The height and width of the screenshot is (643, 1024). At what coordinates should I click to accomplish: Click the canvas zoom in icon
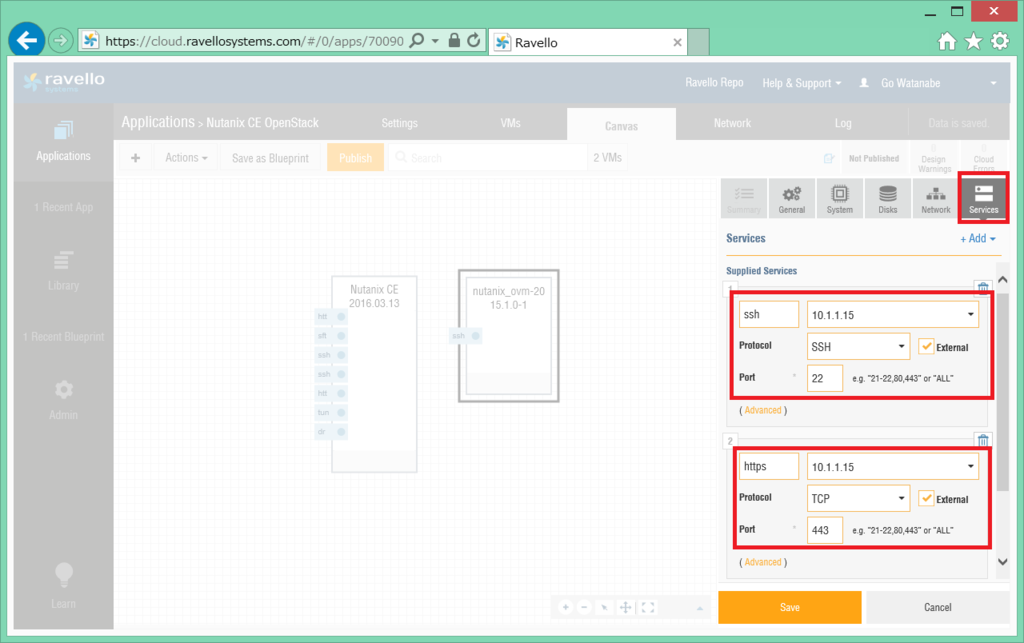tap(566, 607)
